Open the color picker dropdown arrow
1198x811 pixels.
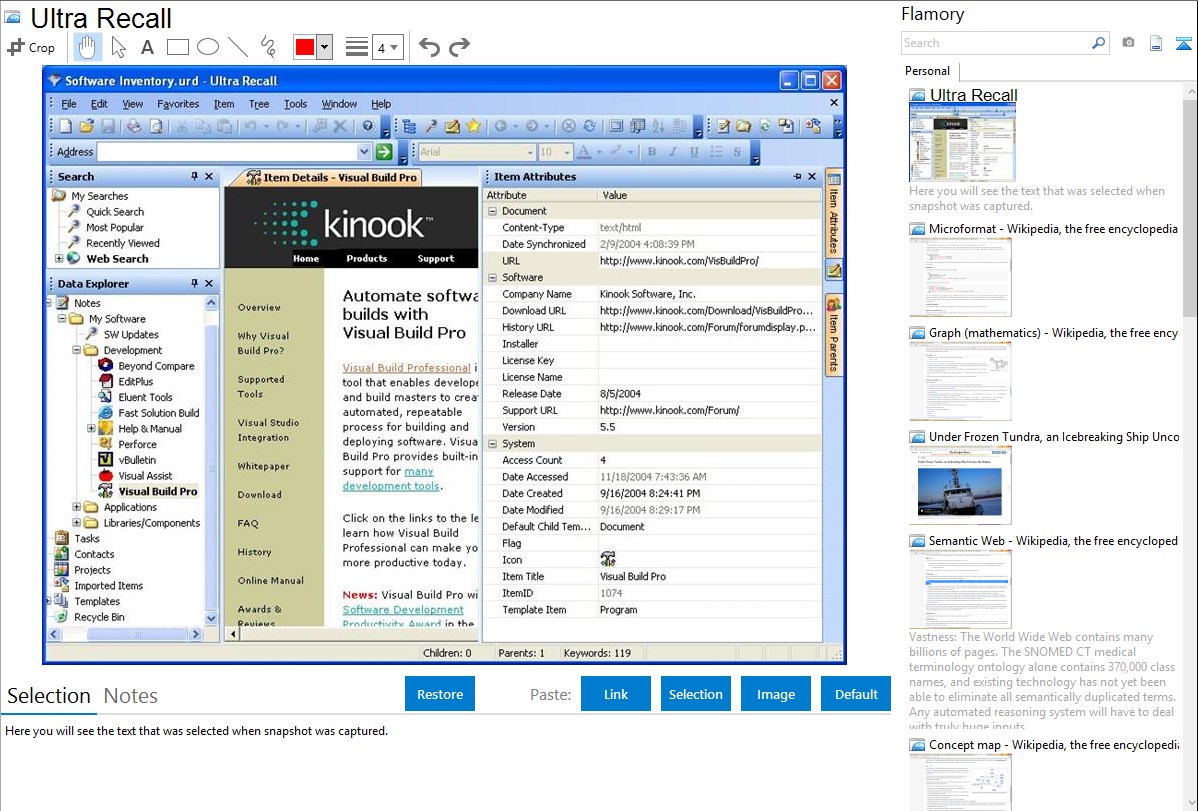pyautogui.click(x=325, y=47)
